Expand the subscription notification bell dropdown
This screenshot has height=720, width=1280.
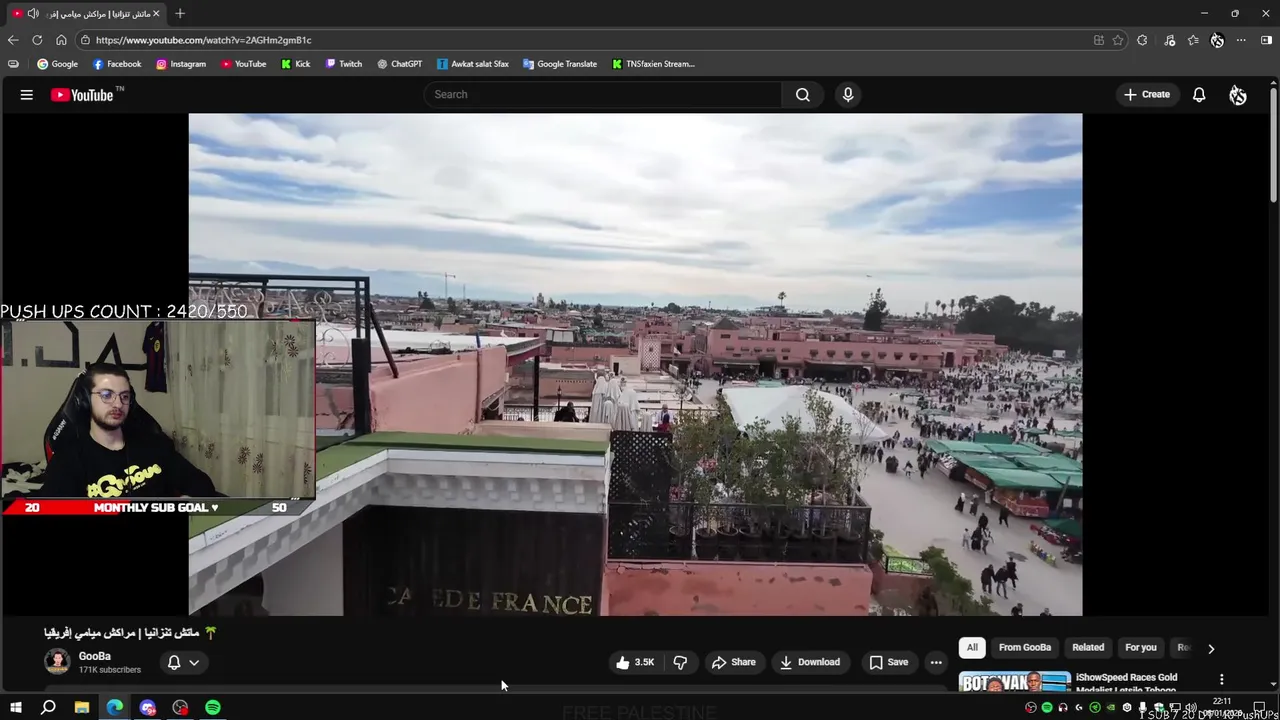click(183, 662)
